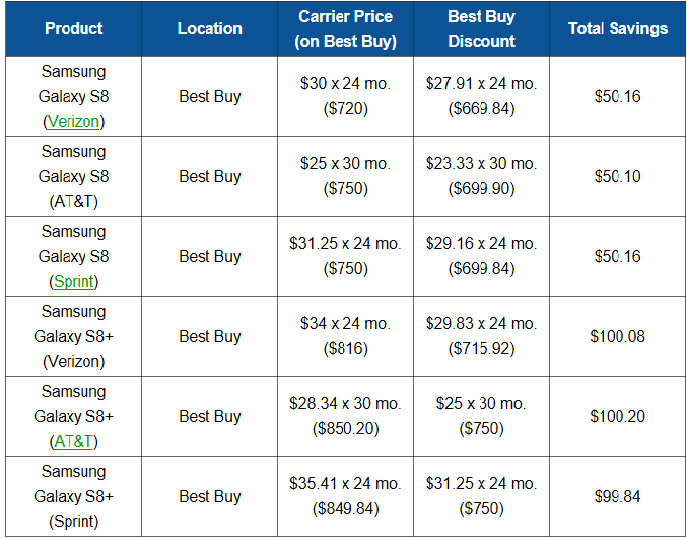Click the $35.41 x 24 mo. carrier price

tap(347, 484)
